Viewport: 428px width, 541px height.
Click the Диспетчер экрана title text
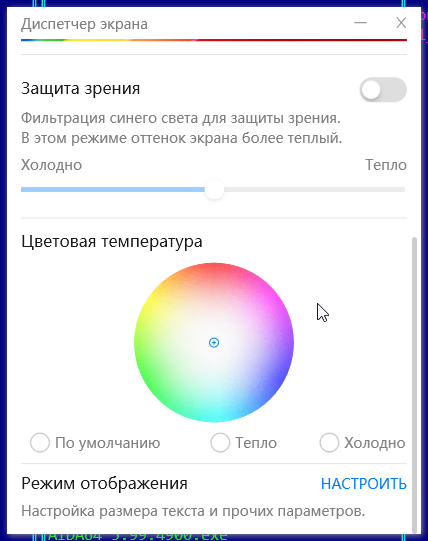(x=84, y=24)
